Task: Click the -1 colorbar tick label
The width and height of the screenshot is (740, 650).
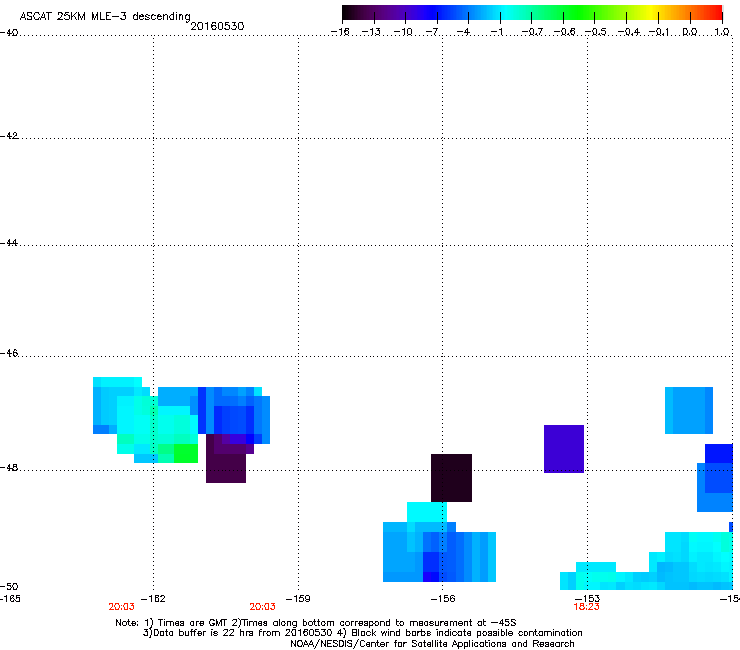Action: pos(496,32)
